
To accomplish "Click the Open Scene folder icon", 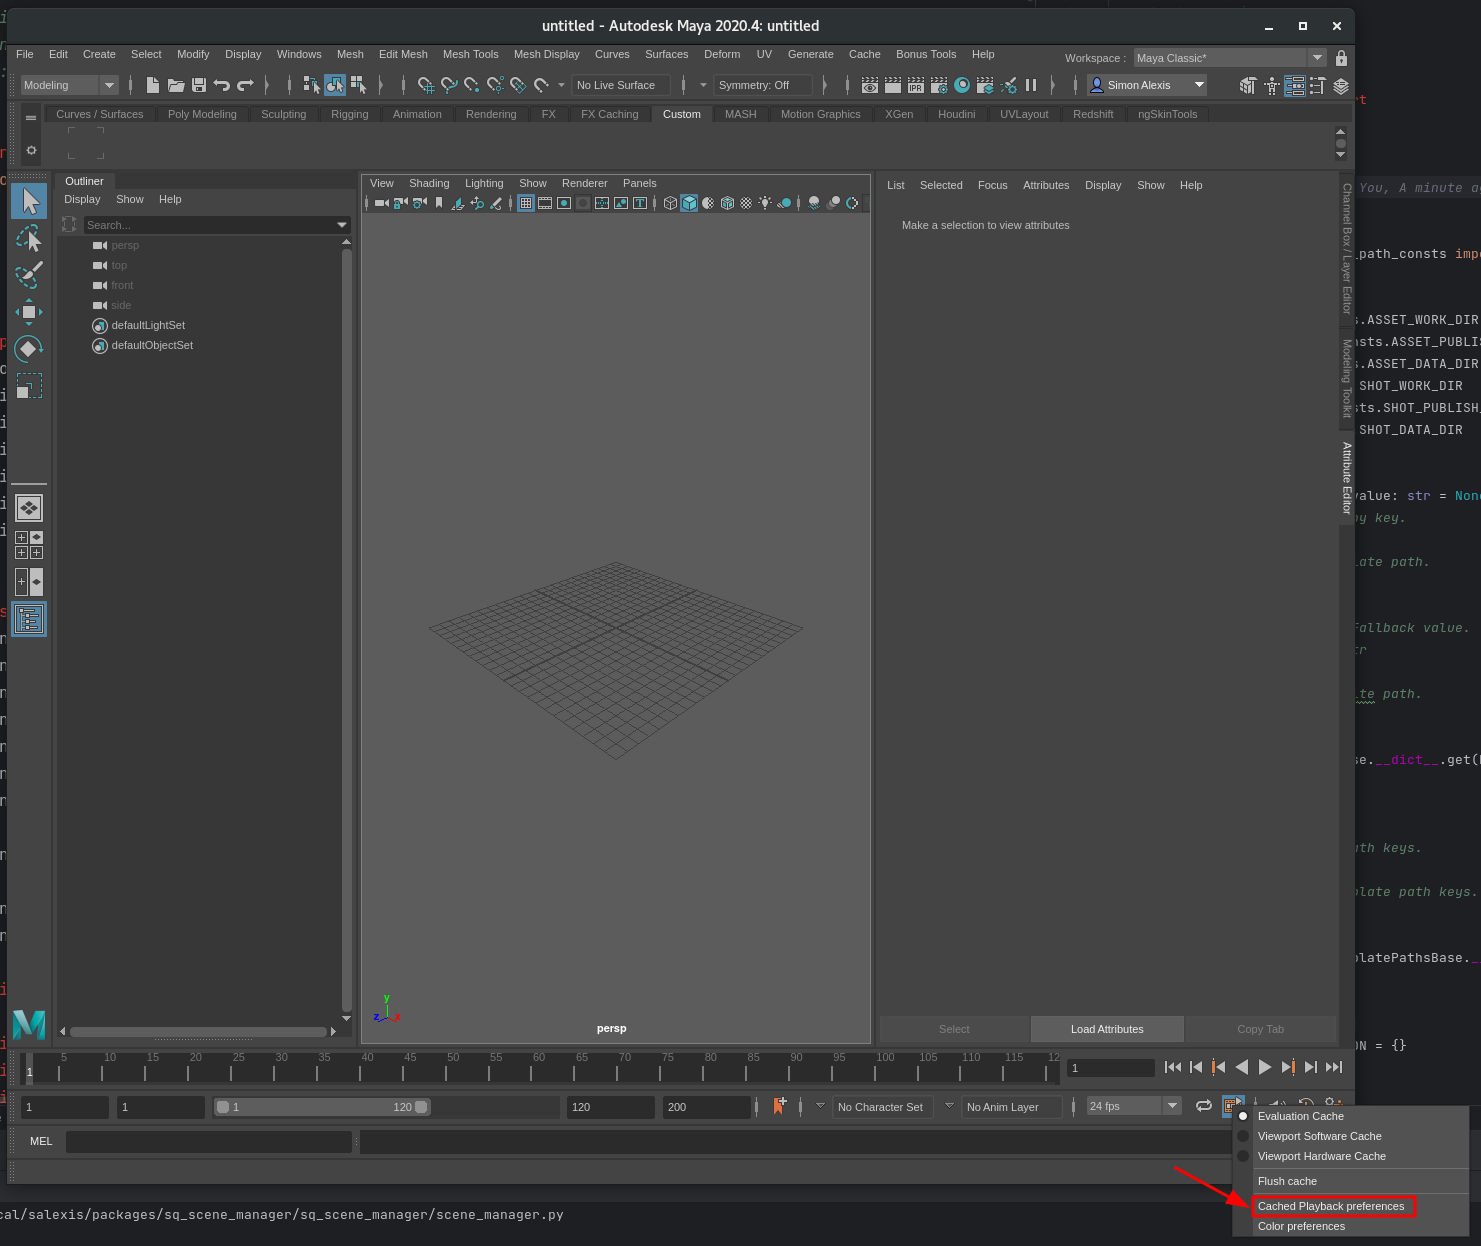I will (x=176, y=85).
